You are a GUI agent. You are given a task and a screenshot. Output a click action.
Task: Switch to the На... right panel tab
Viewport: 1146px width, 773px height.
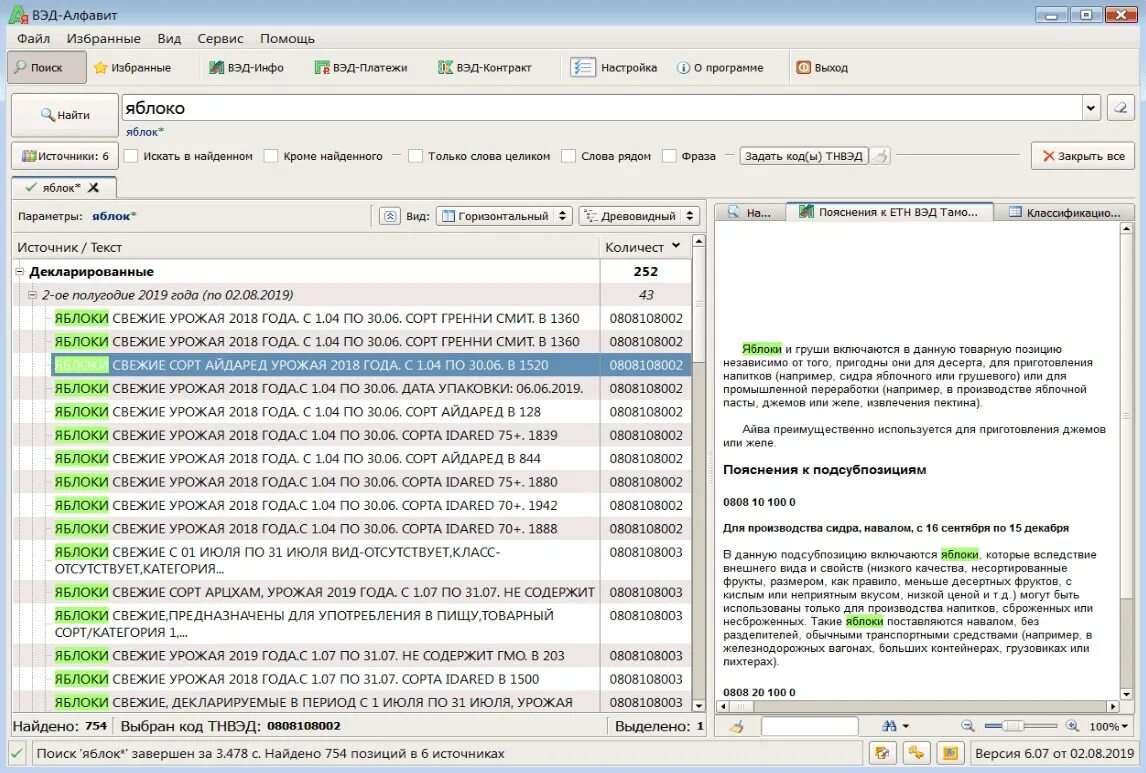pos(749,213)
